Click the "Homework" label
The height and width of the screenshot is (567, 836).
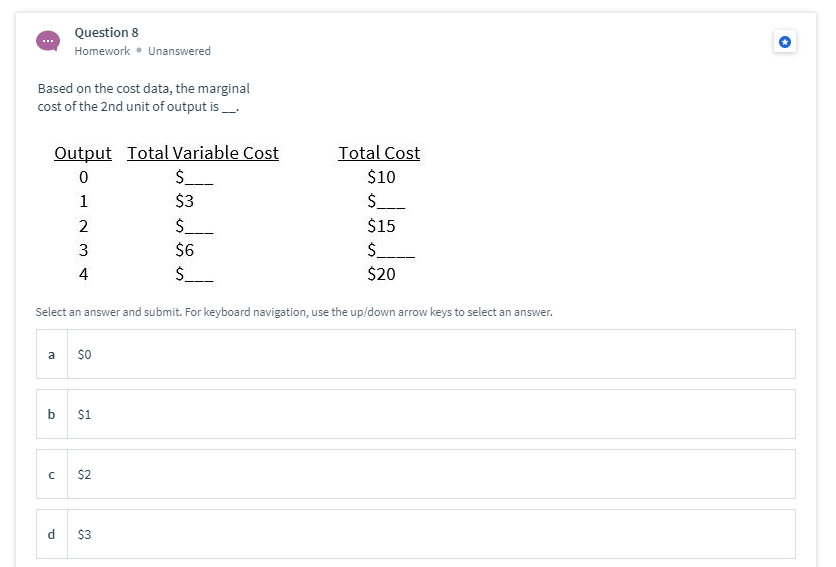tap(102, 51)
